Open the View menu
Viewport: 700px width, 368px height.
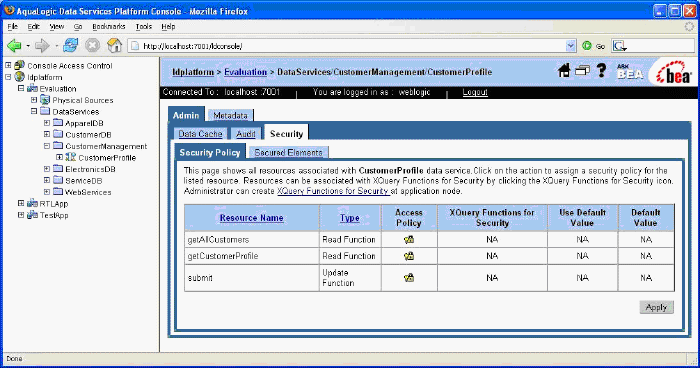point(57,27)
